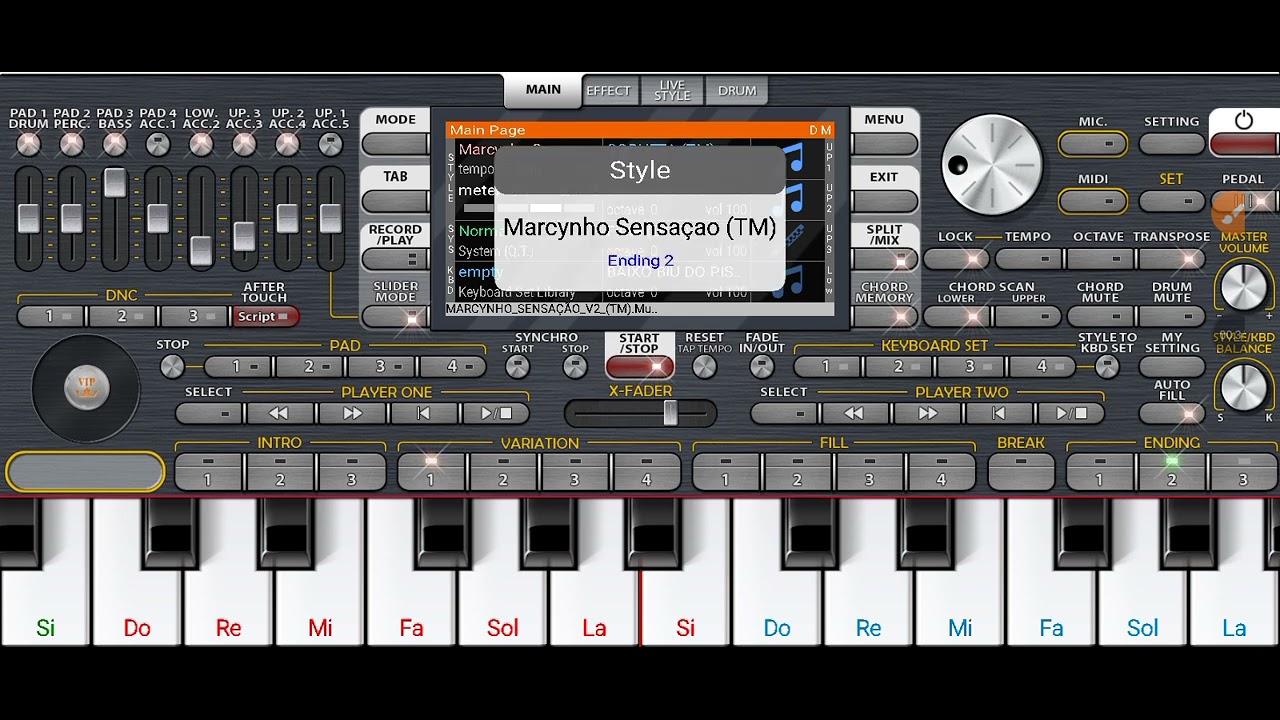This screenshot has width=1280, height=720.
Task: Turn the PAD 4 ACC.1 knob
Action: [158, 144]
